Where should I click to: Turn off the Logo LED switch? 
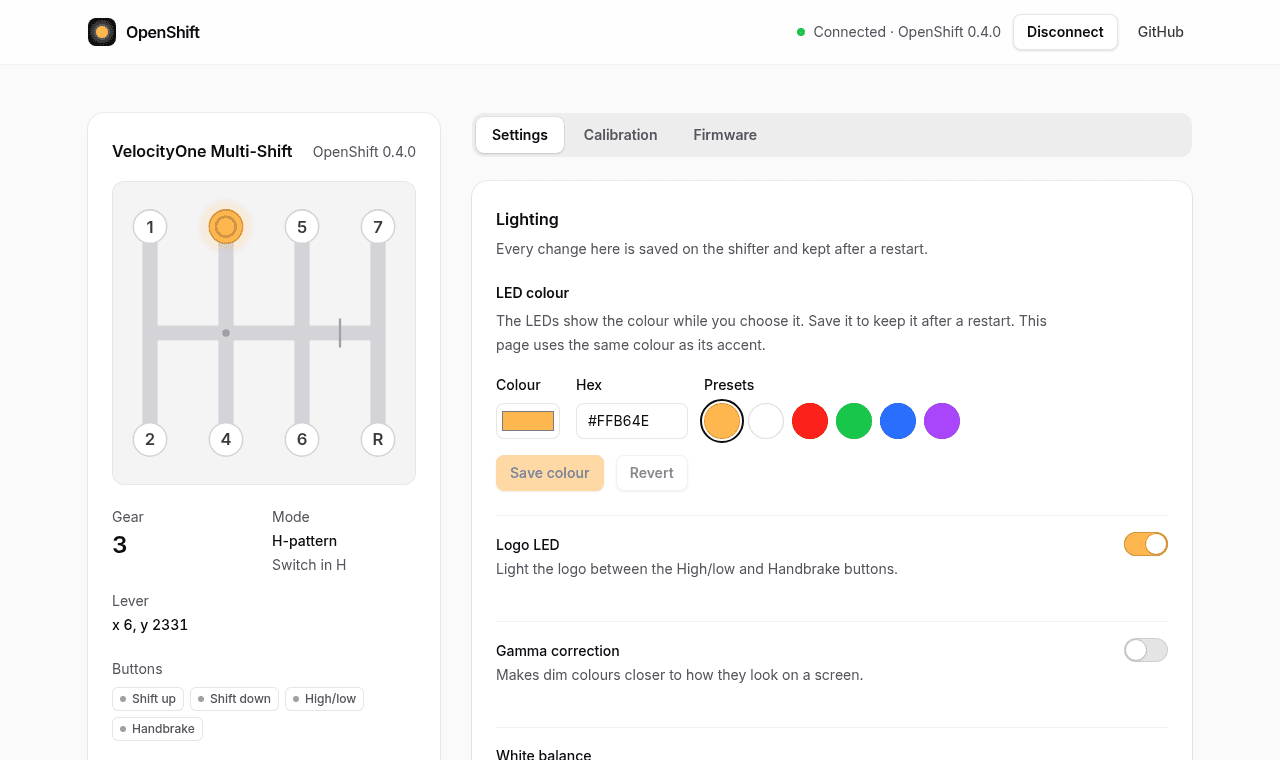point(1146,544)
